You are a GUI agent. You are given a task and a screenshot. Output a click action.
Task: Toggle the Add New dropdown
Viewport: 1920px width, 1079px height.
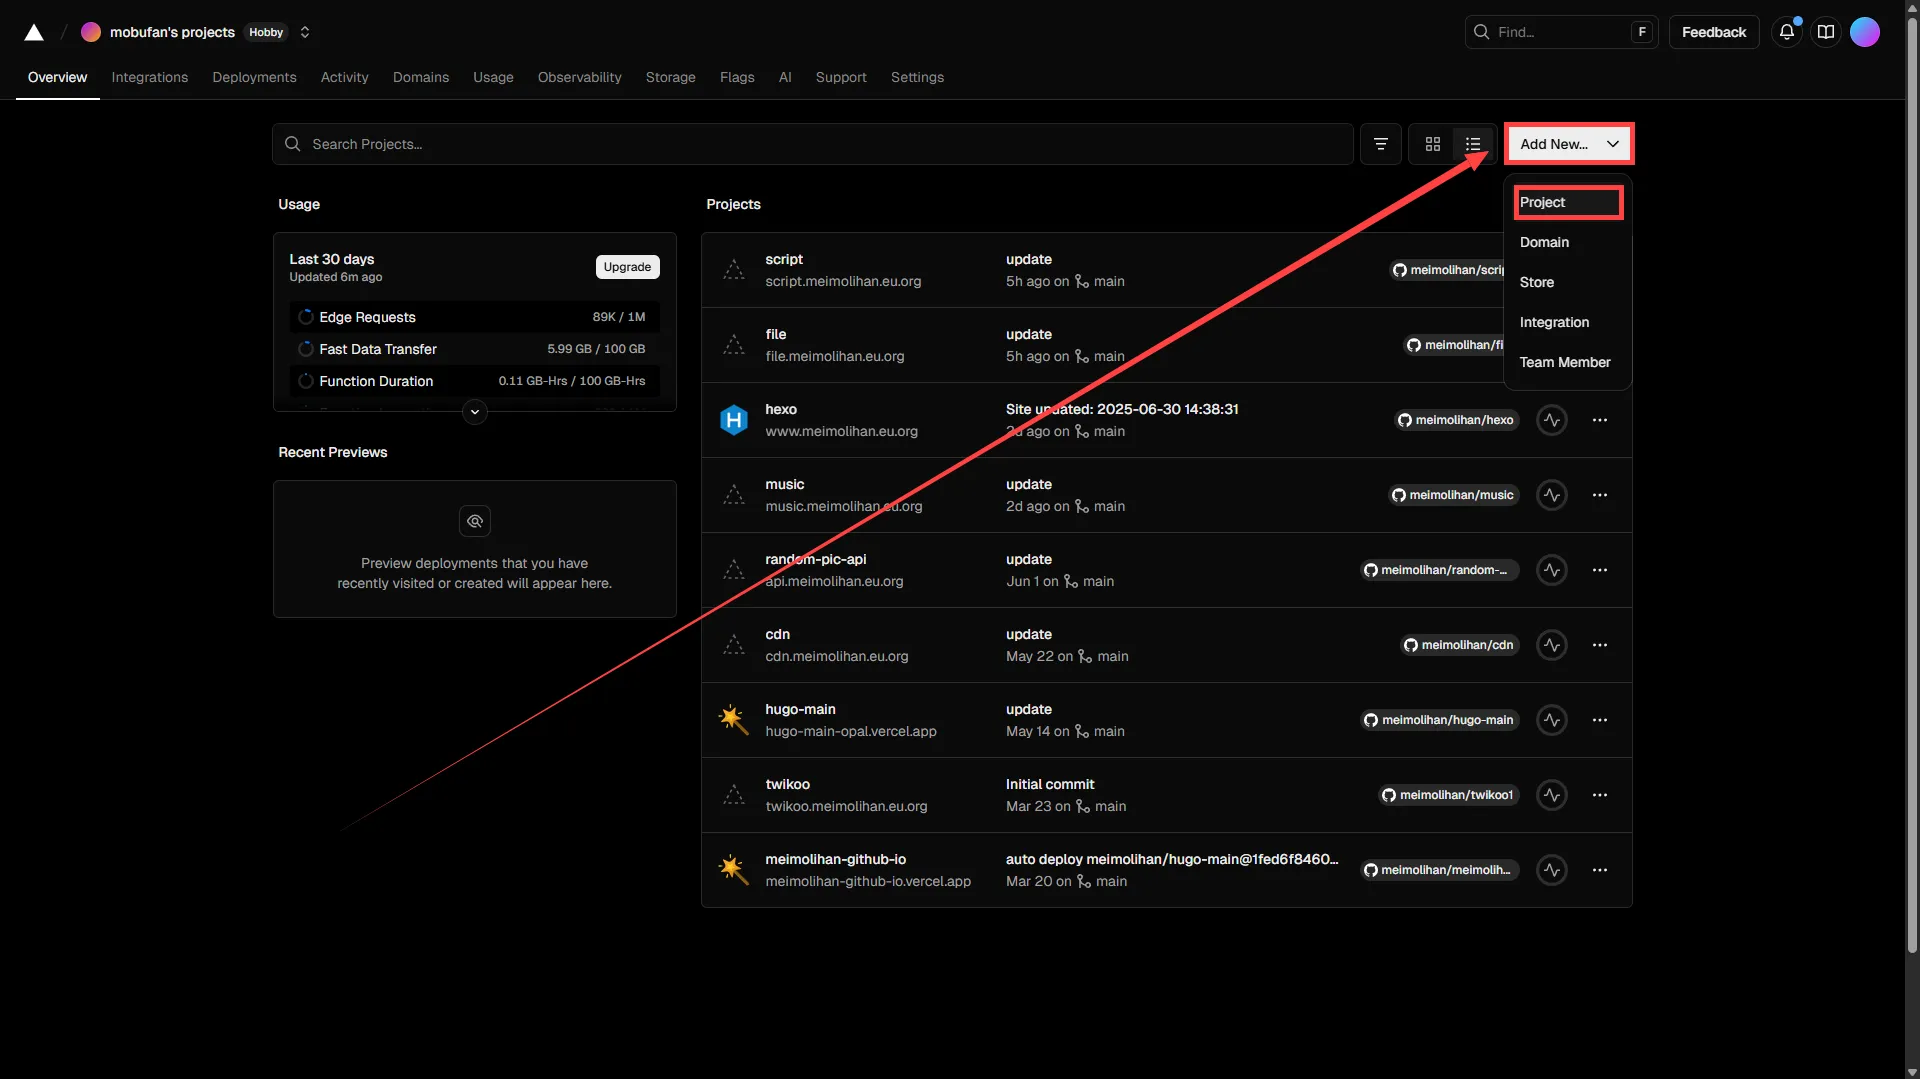click(x=1568, y=144)
